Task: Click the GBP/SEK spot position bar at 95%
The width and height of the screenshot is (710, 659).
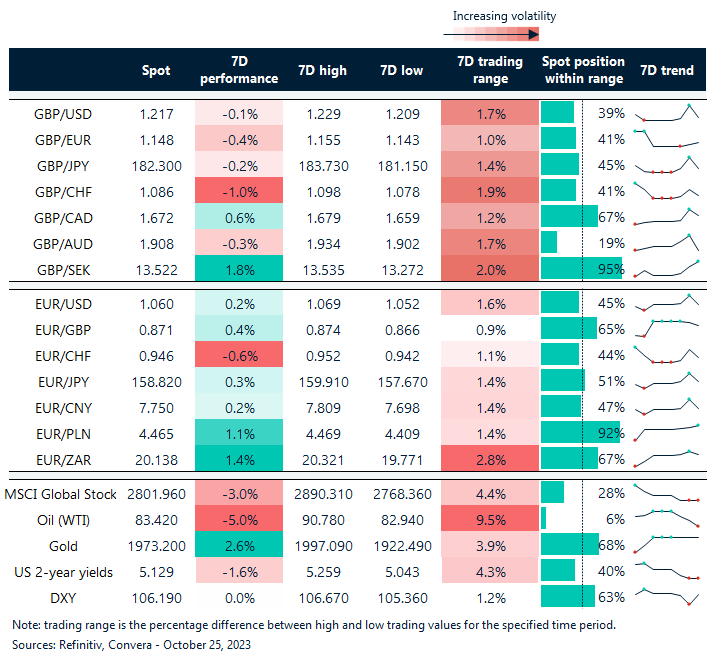Action: [580, 266]
